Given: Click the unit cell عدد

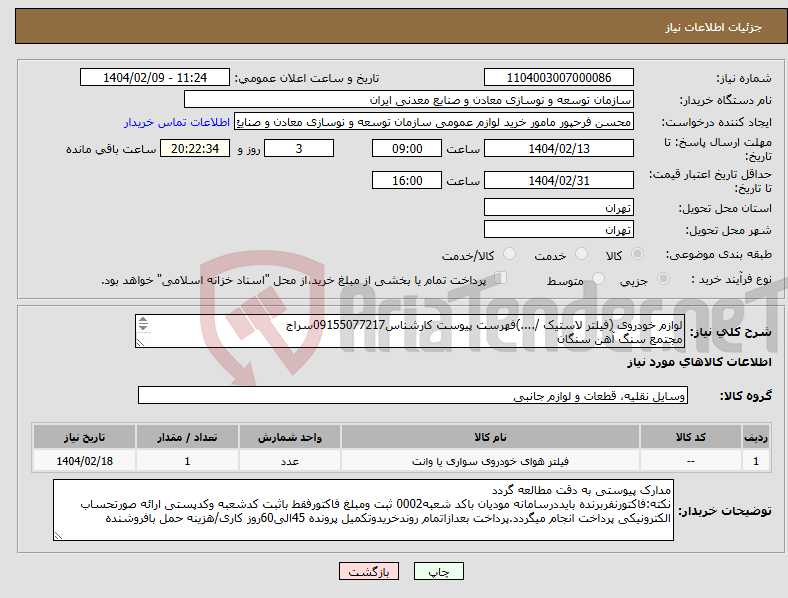Looking at the screenshot, I should pyautogui.click(x=290, y=461).
